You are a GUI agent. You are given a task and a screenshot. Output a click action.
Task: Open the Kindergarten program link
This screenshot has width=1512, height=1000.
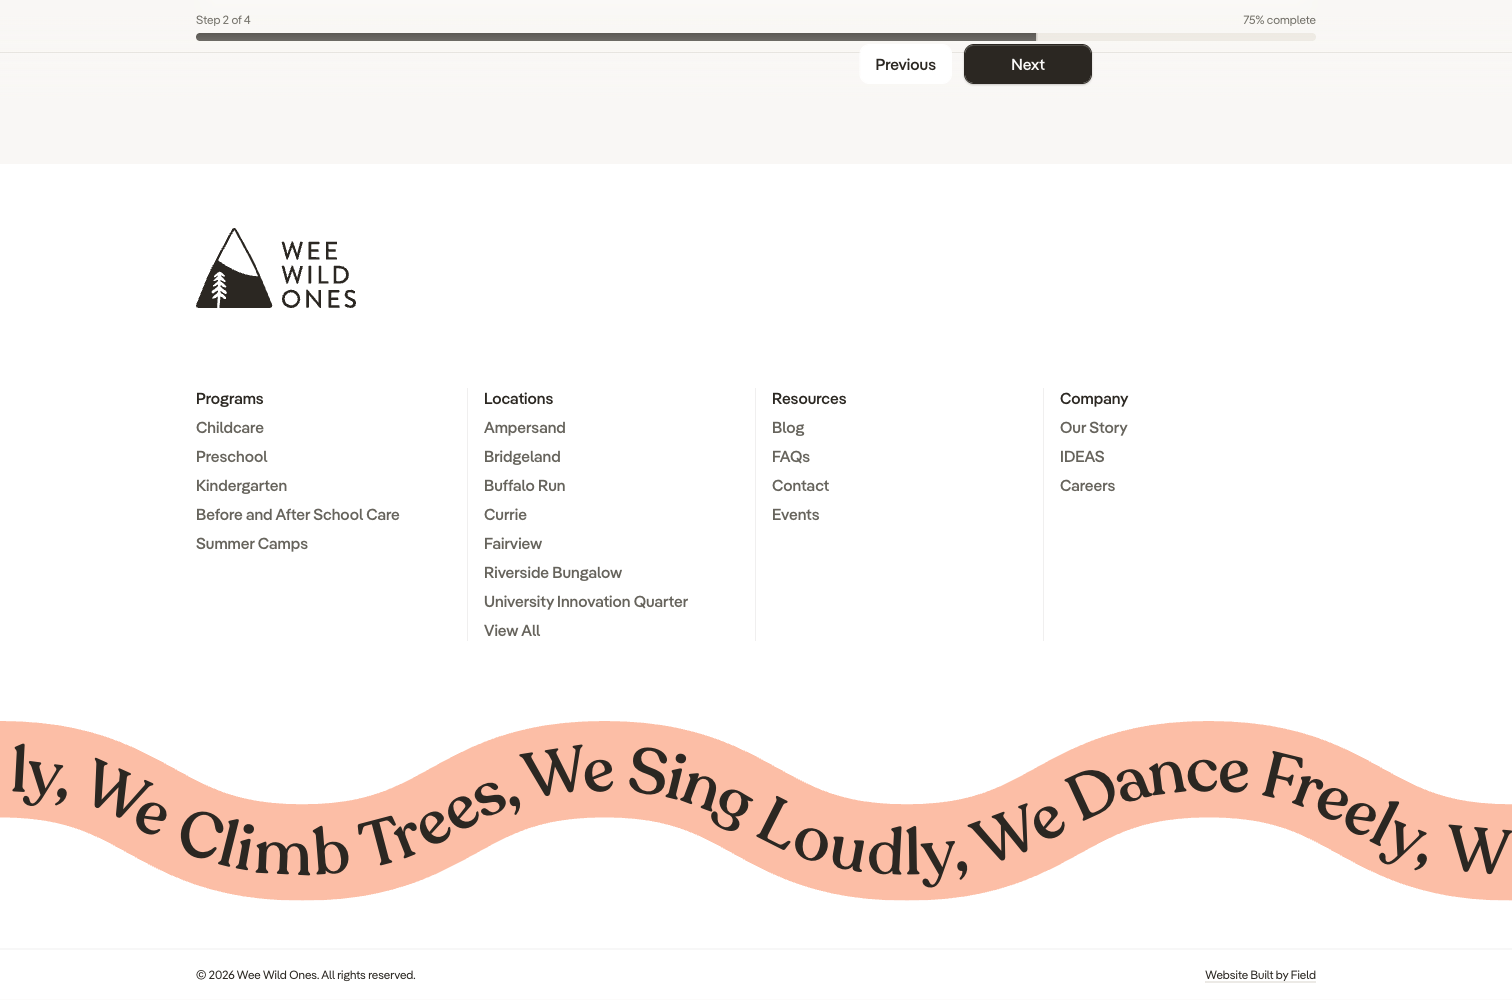(x=241, y=485)
